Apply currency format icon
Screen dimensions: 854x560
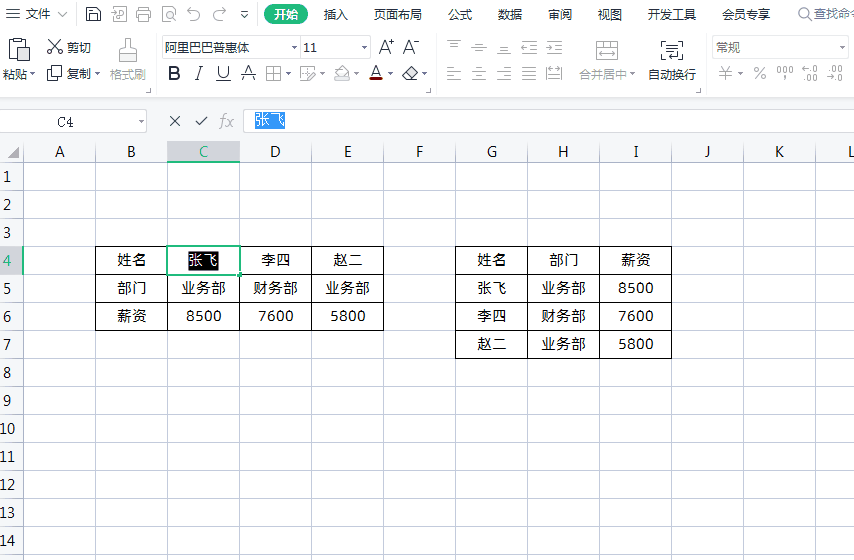point(725,72)
